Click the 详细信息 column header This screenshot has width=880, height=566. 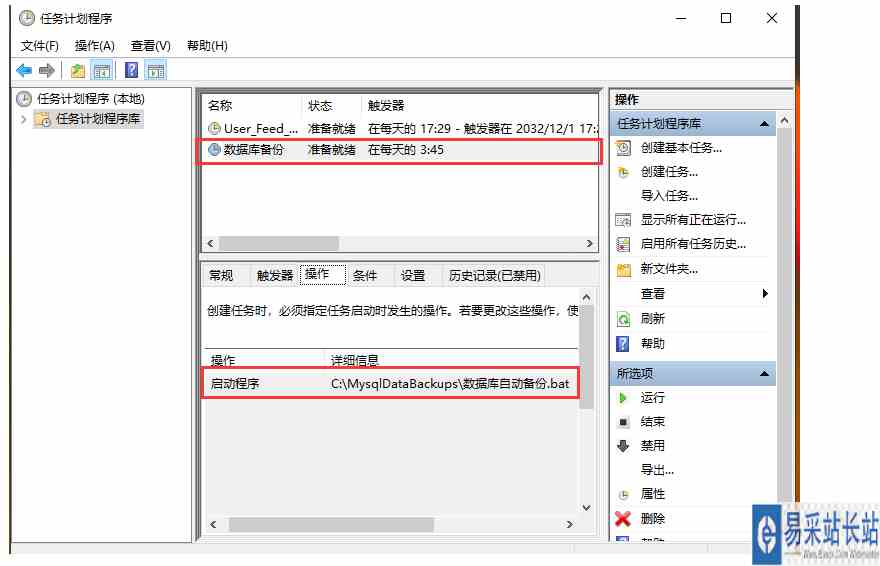452,360
